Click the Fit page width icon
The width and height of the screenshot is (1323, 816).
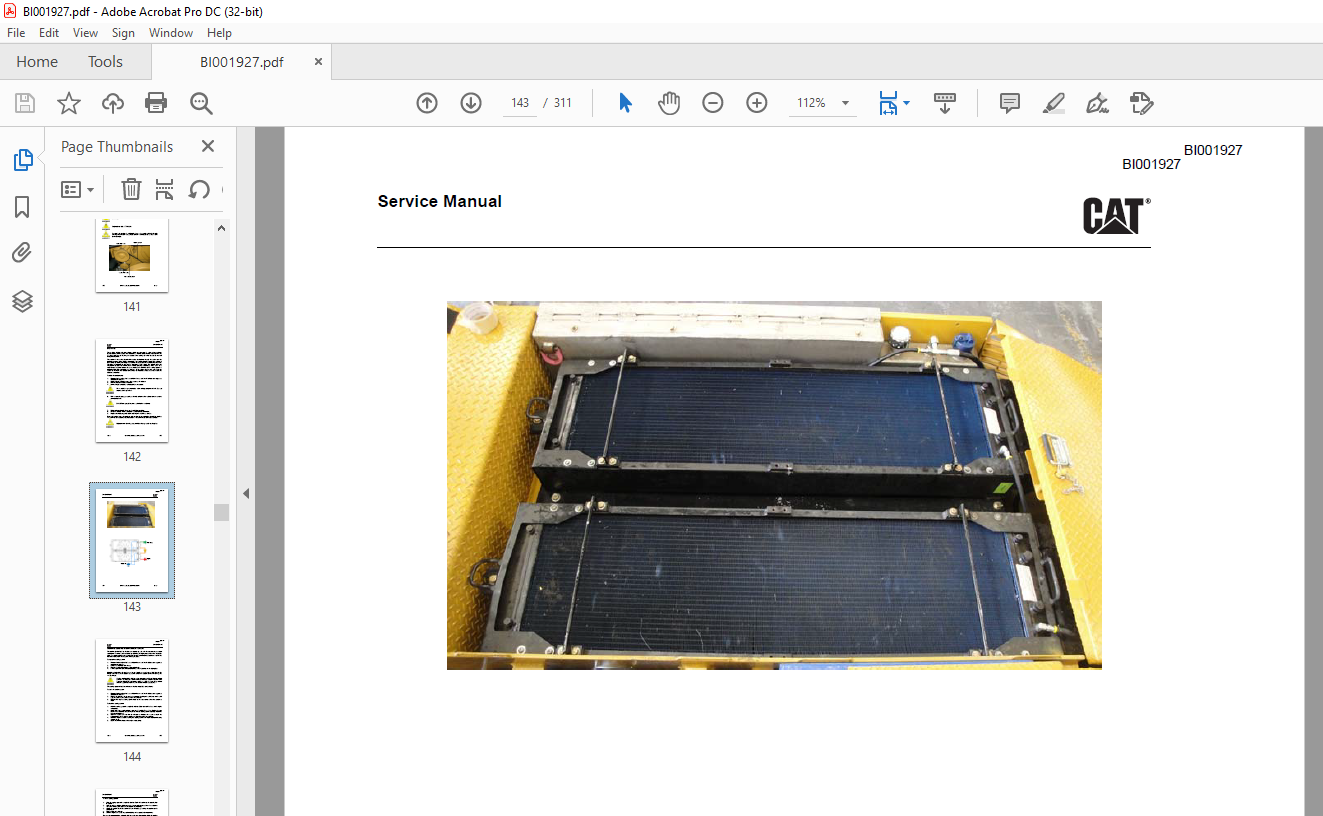pos(888,103)
